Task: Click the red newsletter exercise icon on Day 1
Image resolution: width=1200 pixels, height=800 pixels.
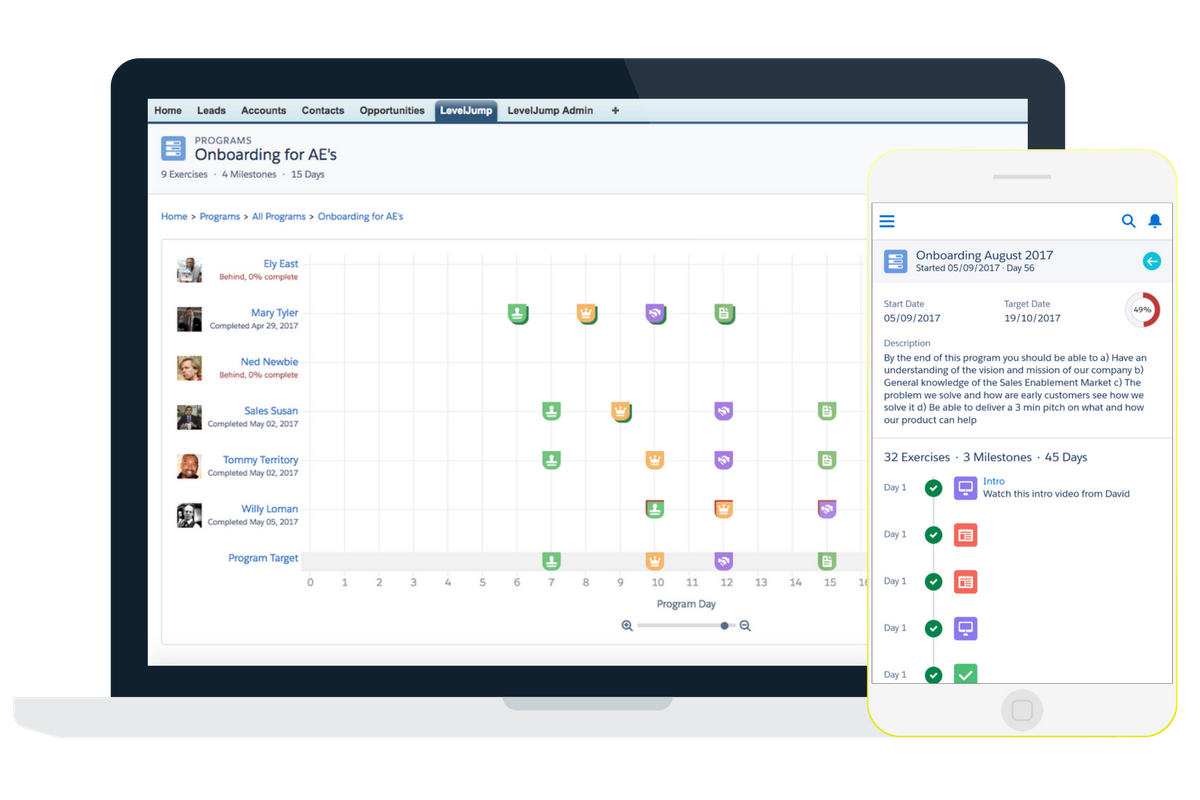Action: click(965, 534)
